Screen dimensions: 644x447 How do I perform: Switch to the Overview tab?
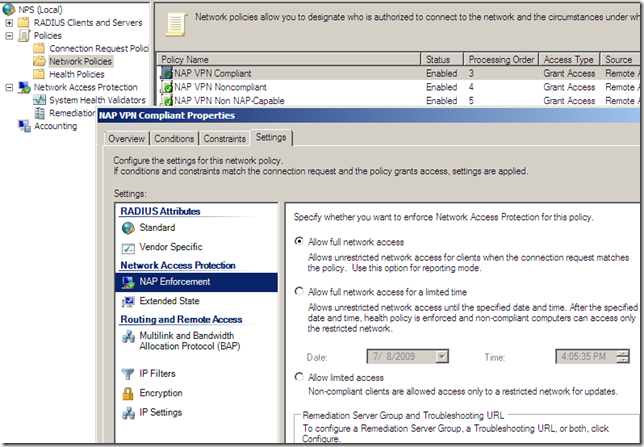coord(126,138)
